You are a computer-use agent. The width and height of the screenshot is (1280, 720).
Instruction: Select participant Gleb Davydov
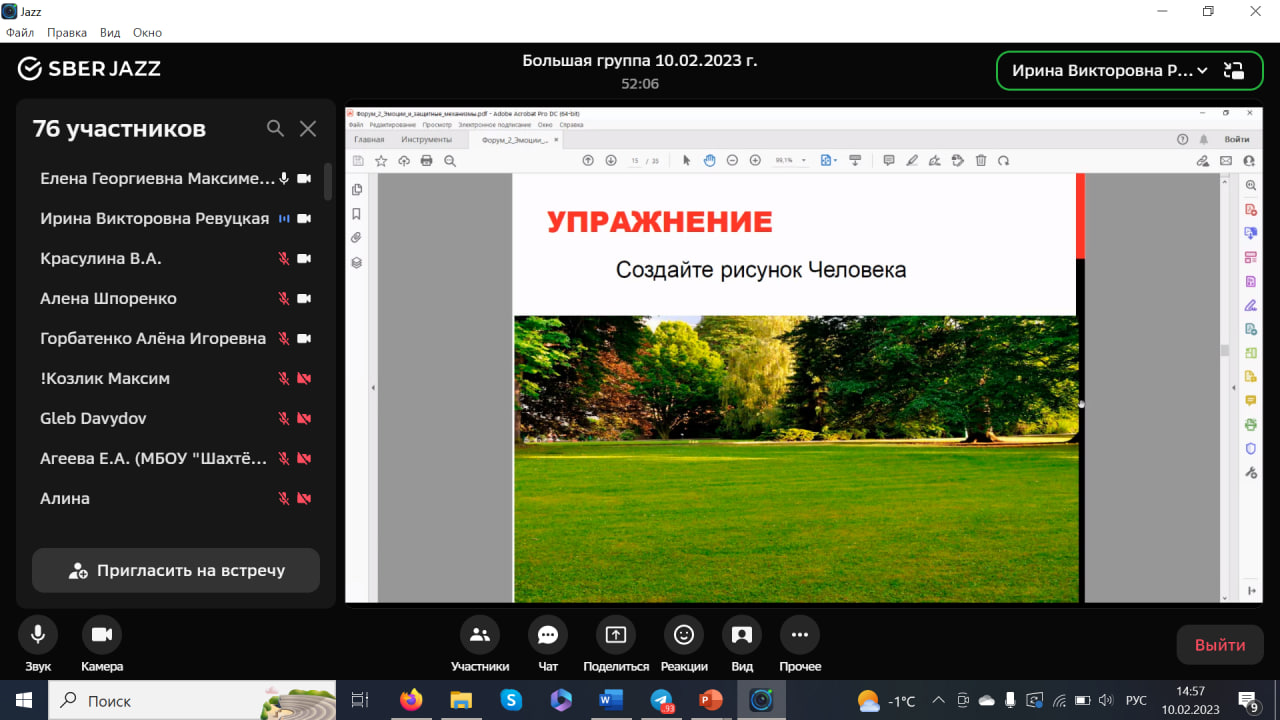(x=93, y=418)
